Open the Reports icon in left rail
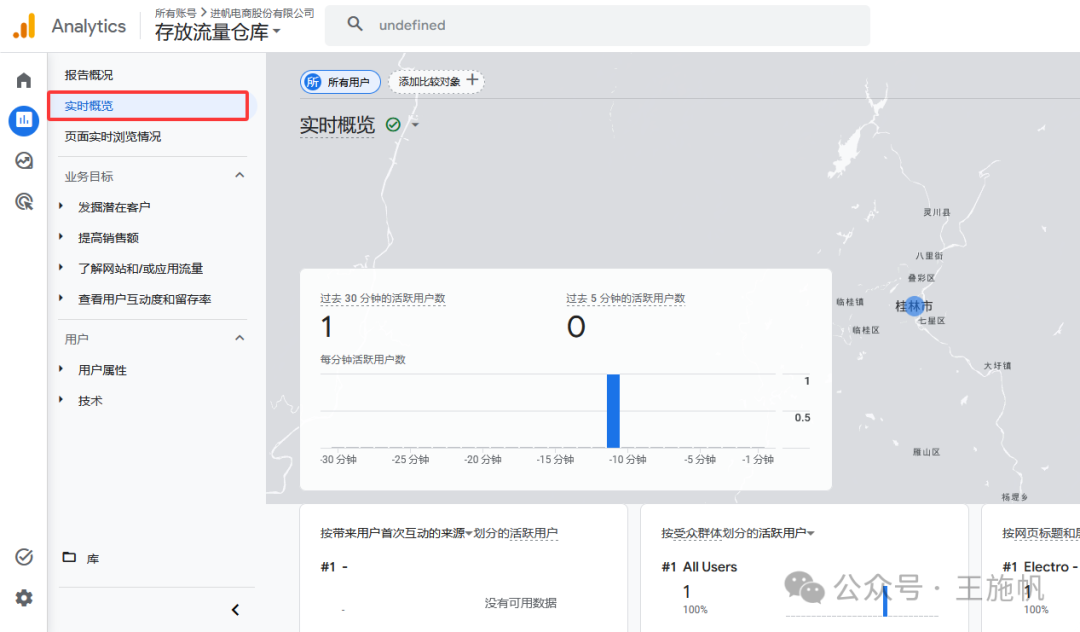The width and height of the screenshot is (1080, 632). click(24, 120)
